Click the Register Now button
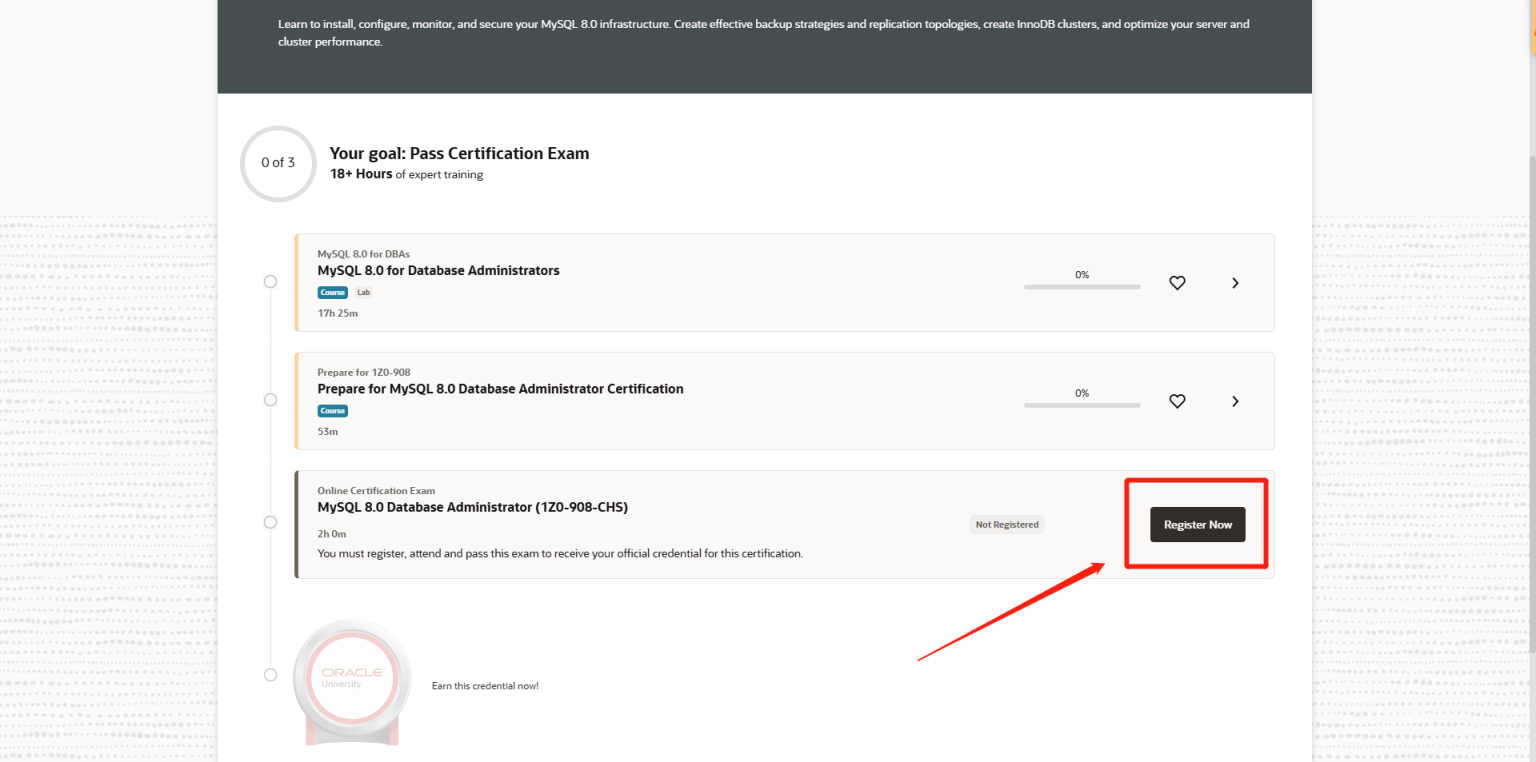Viewport: 1536px width, 762px height. click(x=1197, y=524)
